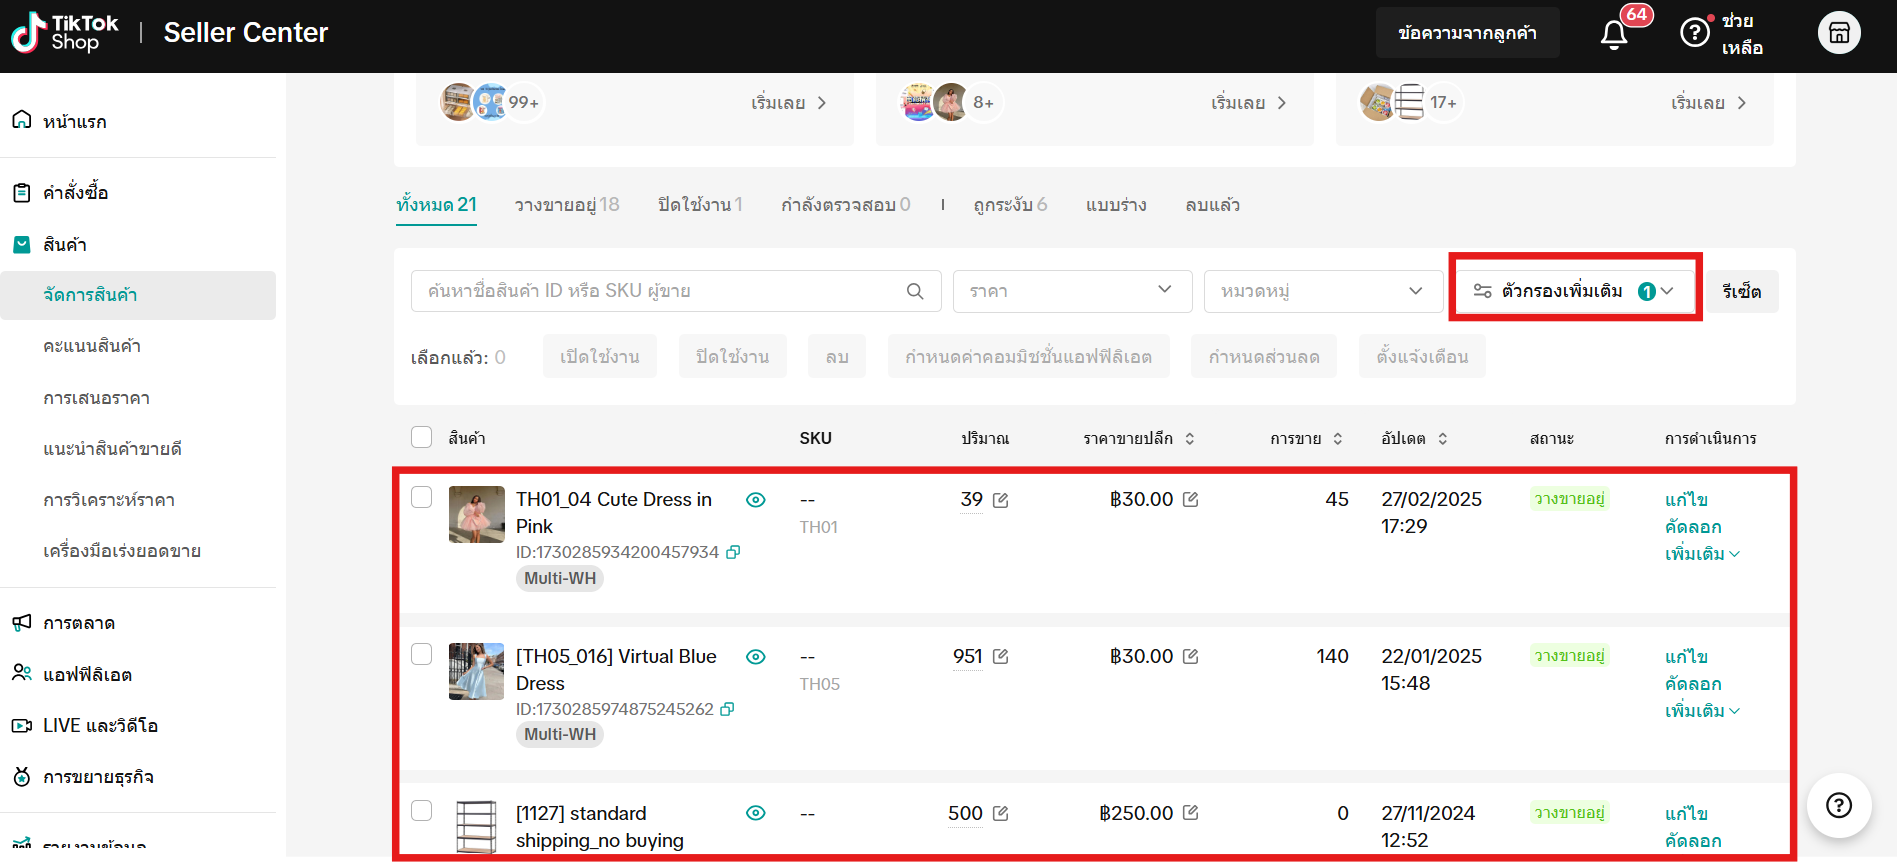Switch to กำลังตรวจสอบ 0 tab
1897x862 pixels.
pyautogui.click(x=846, y=205)
